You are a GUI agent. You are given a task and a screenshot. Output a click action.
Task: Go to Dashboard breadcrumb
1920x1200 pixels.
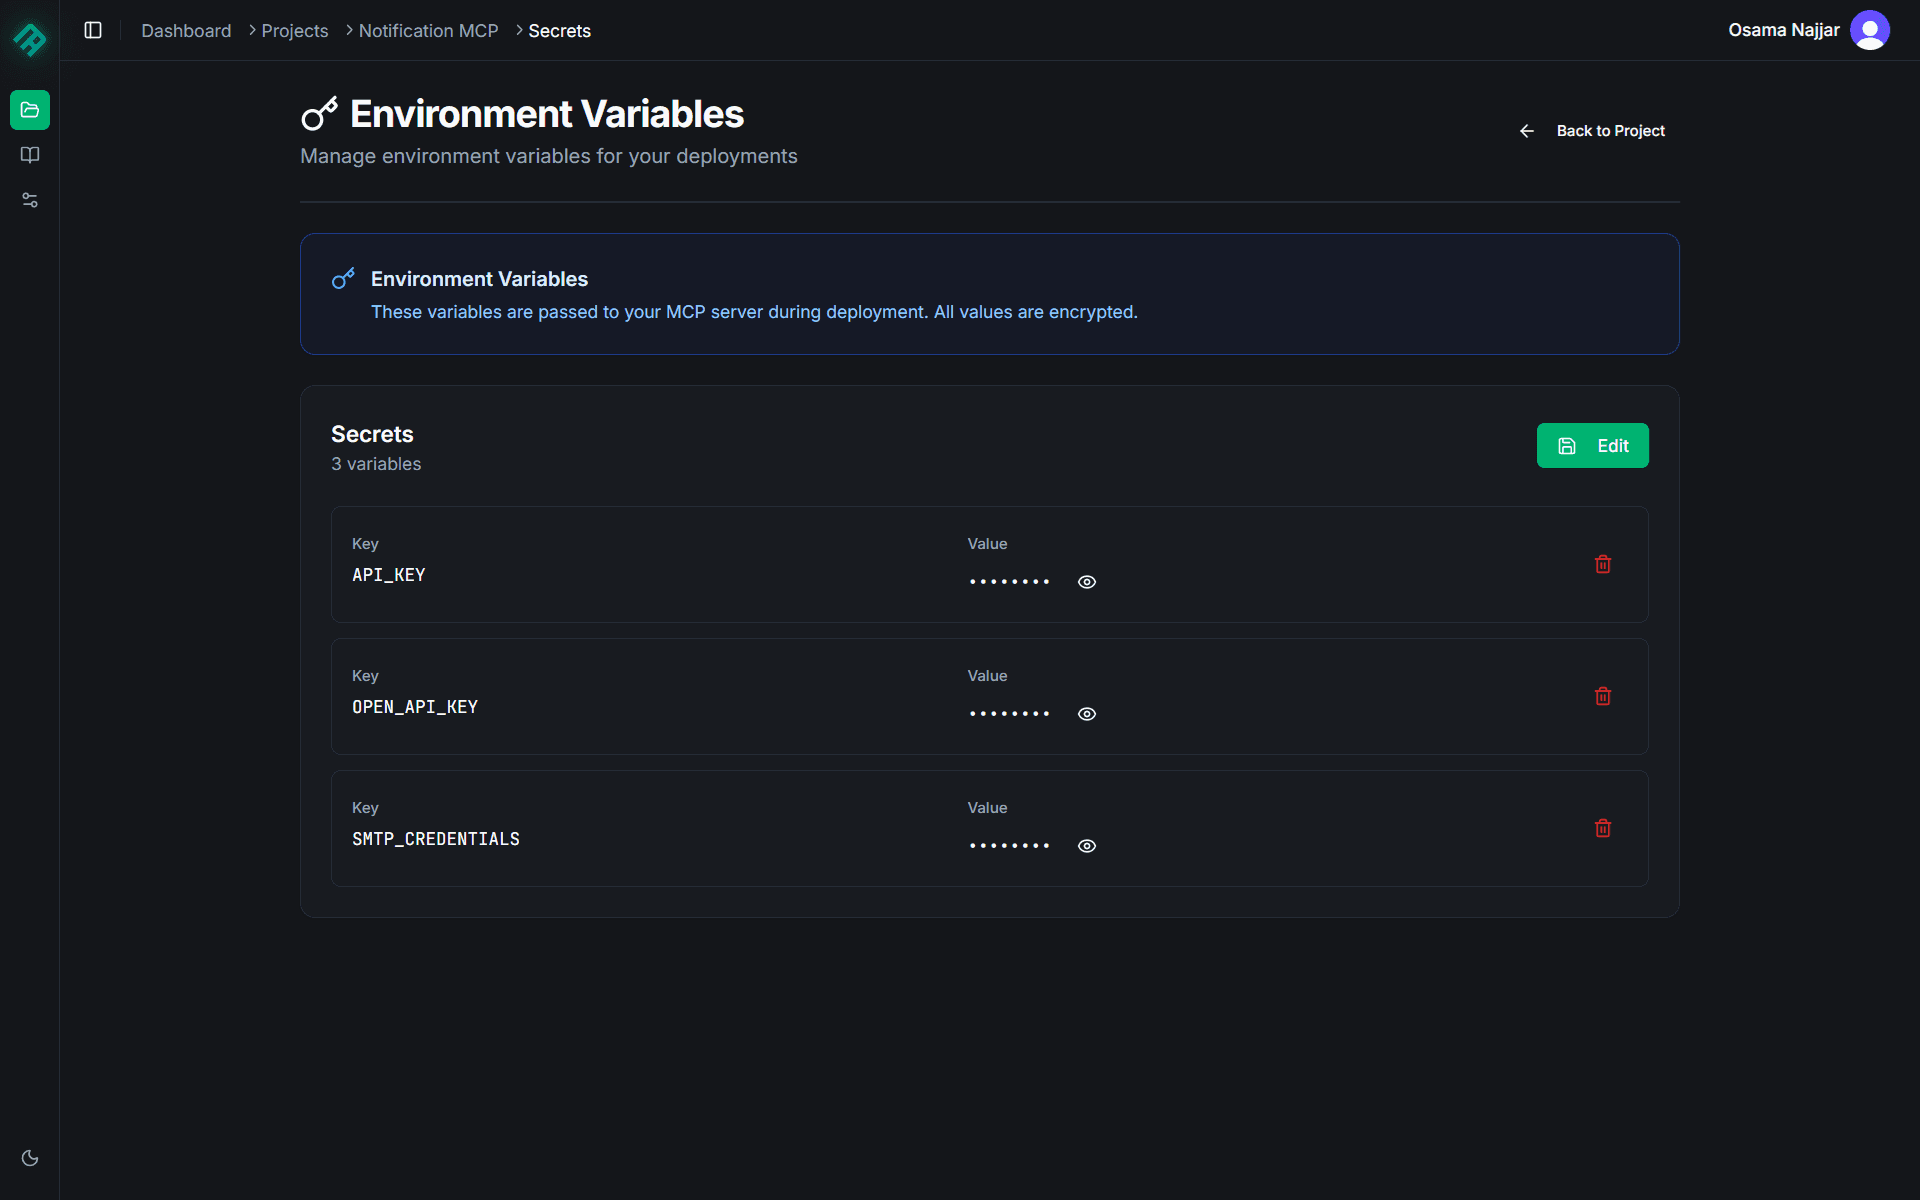[x=186, y=31]
